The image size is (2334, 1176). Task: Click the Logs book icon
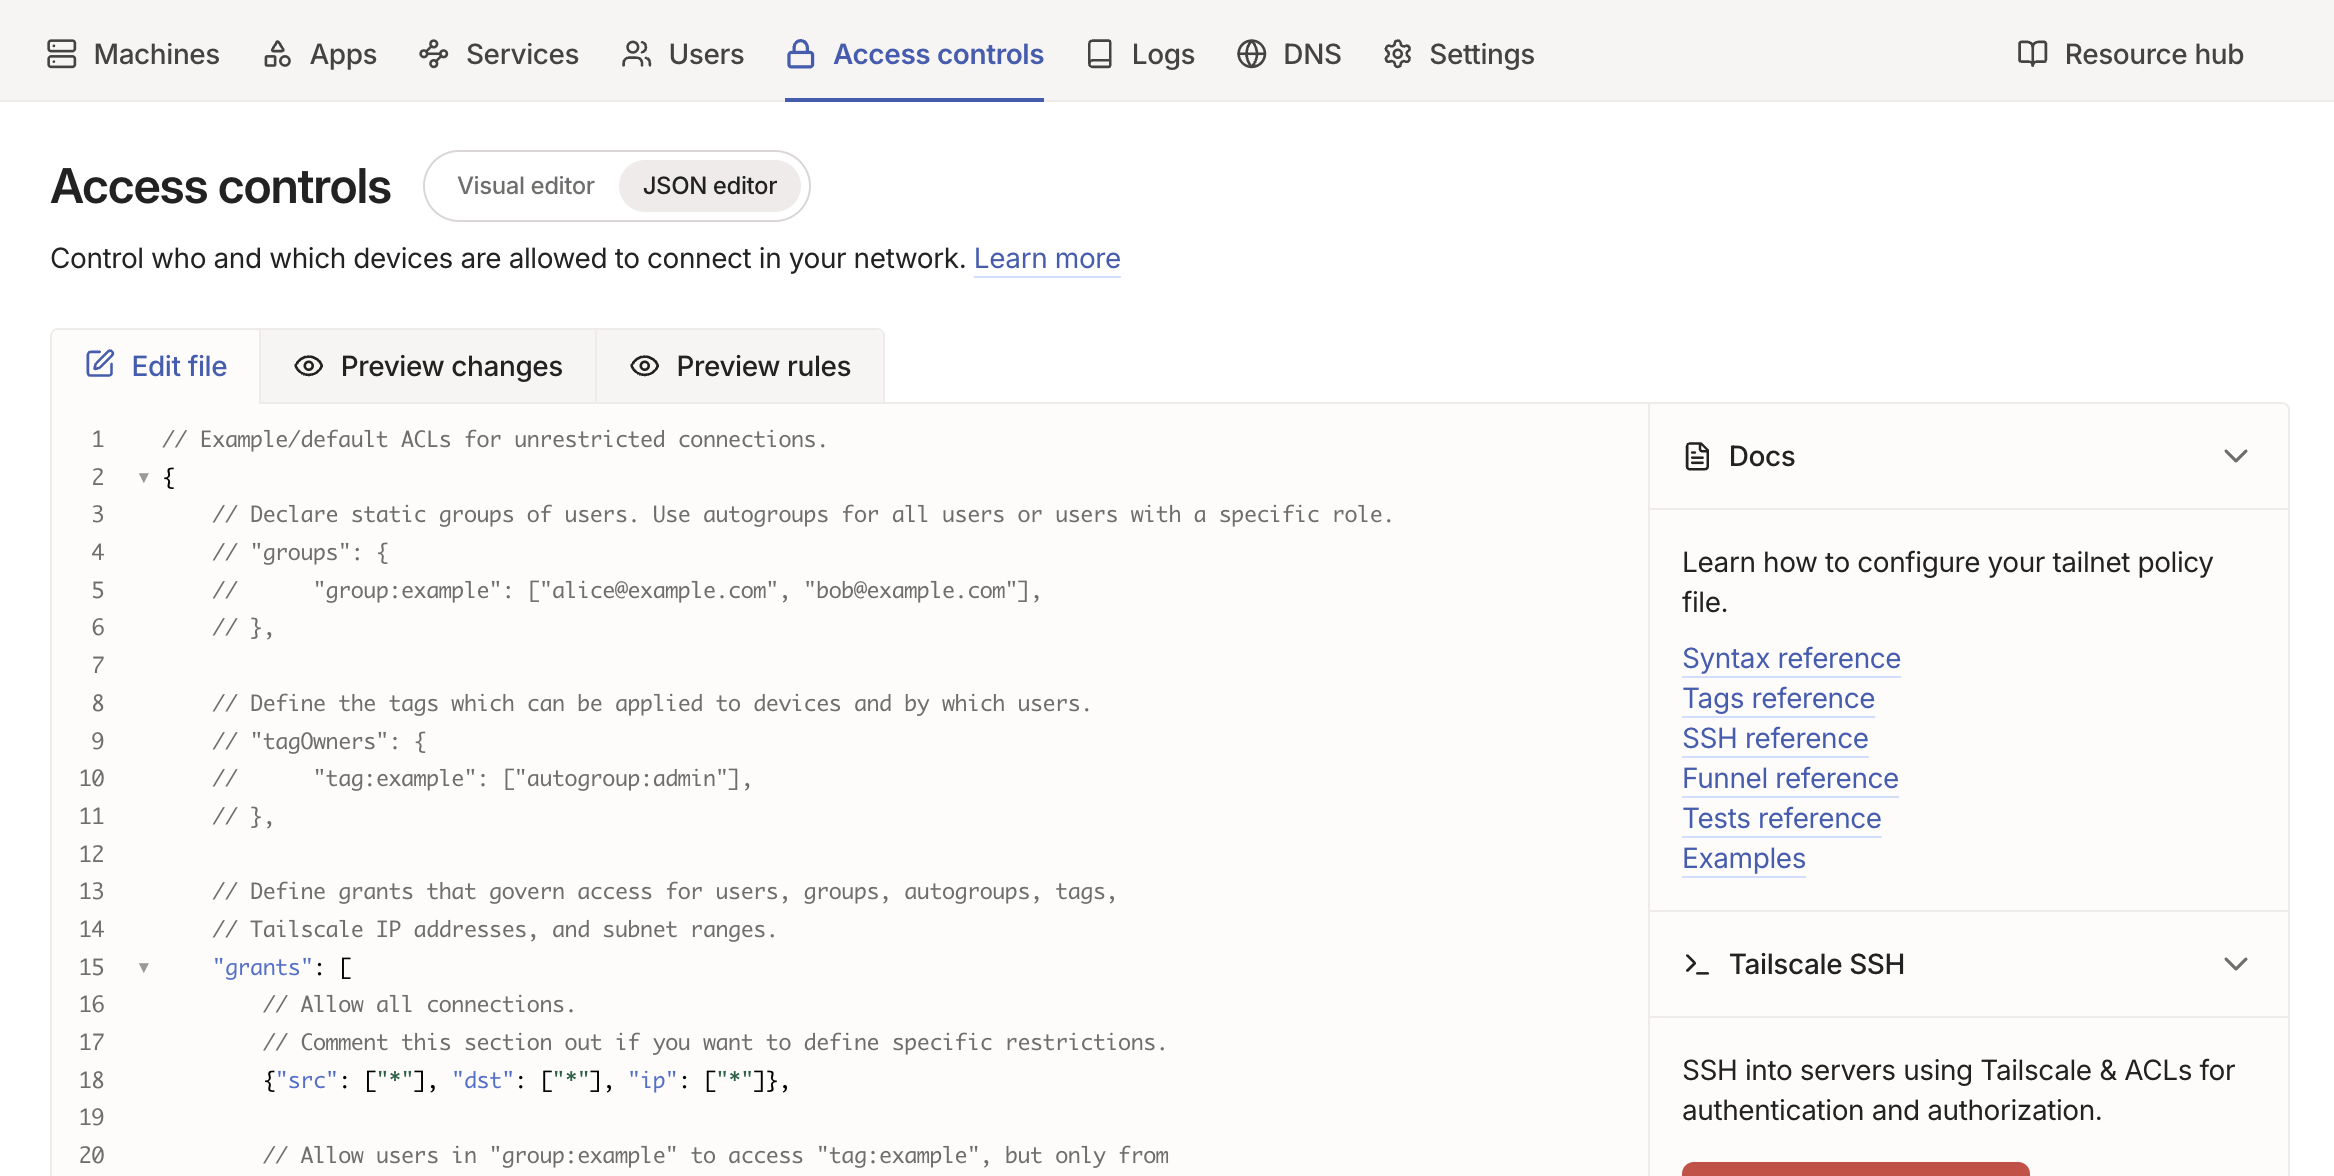(1099, 54)
